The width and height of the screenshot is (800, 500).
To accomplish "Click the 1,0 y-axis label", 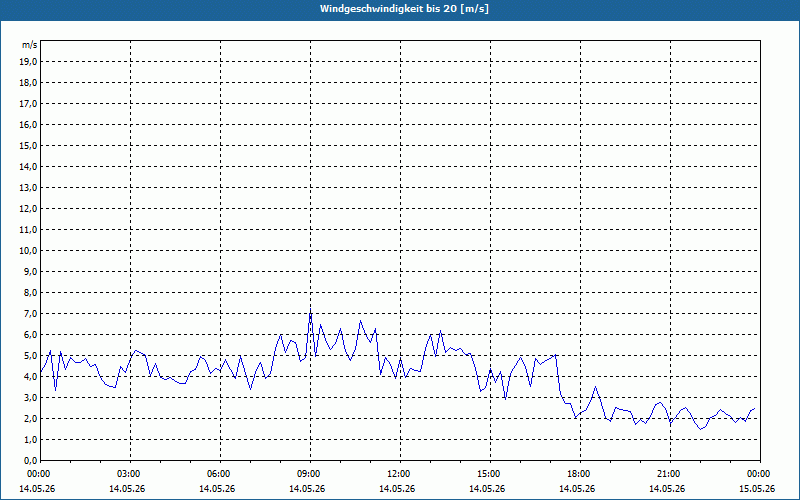I will coord(30,440).
